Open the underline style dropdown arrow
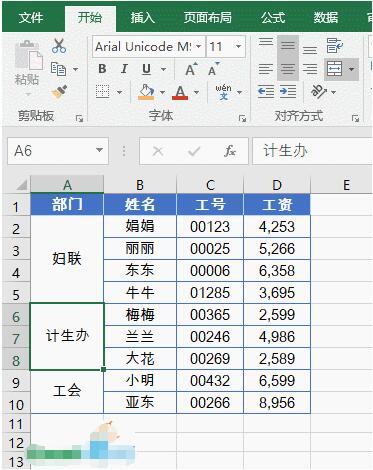Viewport: 373px width, 470px height. pyautogui.click(x=163, y=69)
